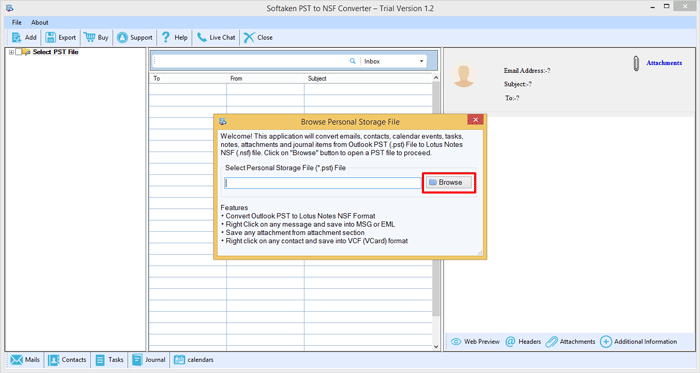Open the Additional Information tab

[638, 342]
